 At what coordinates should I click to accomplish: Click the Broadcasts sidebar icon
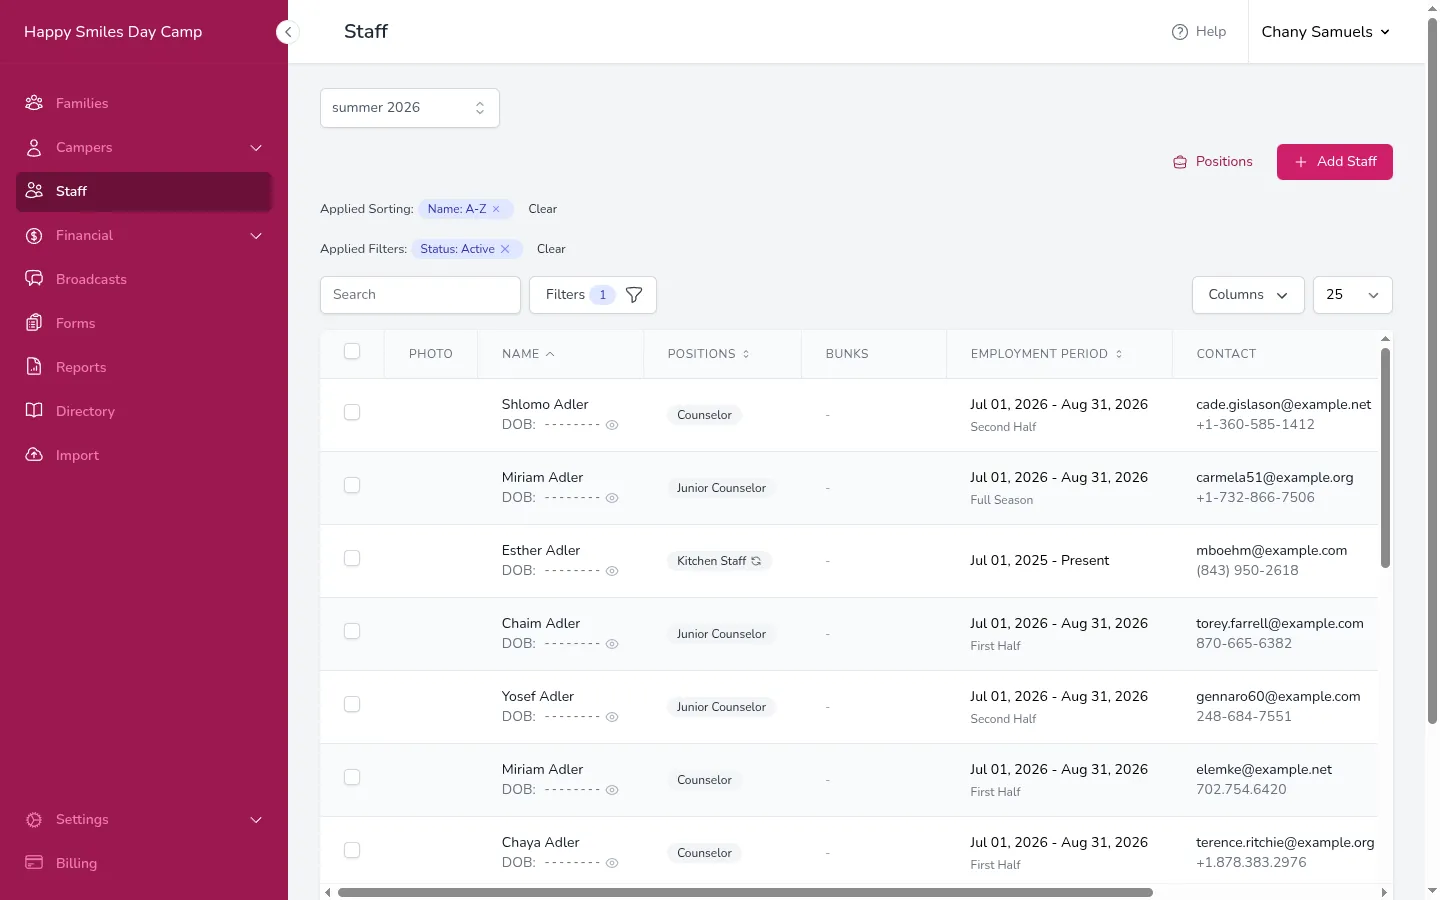[34, 279]
